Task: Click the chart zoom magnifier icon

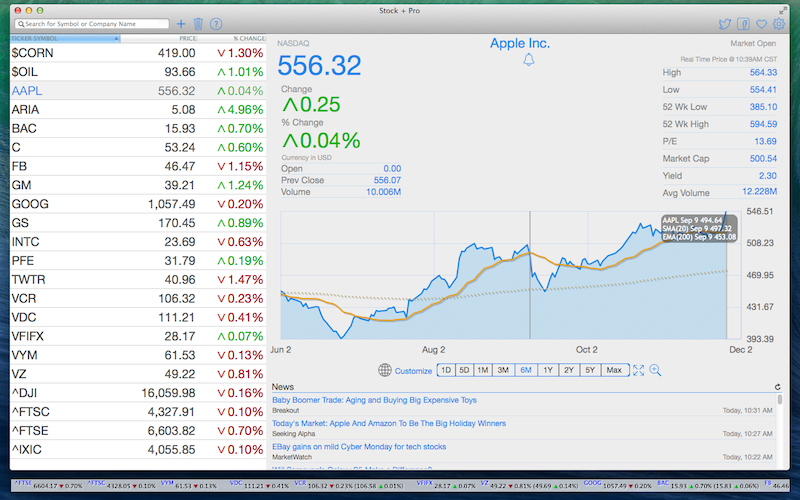Action: coord(655,370)
